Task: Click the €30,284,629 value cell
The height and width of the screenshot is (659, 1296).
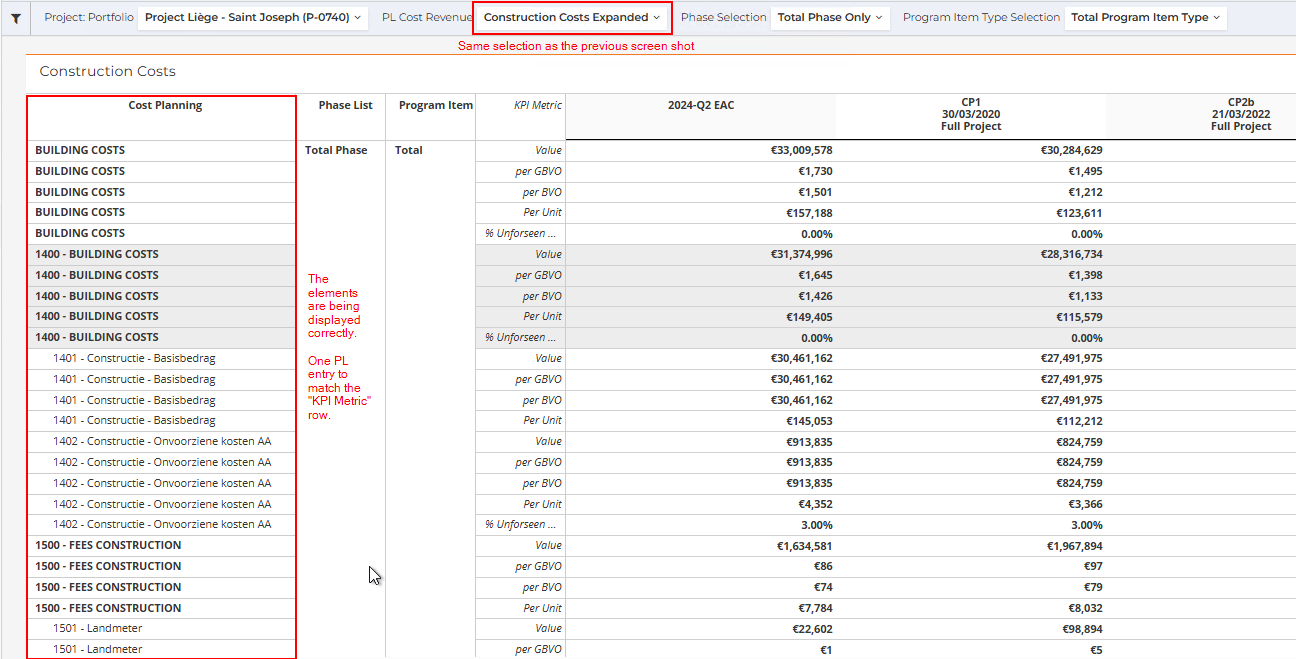Action: click(x=1071, y=151)
